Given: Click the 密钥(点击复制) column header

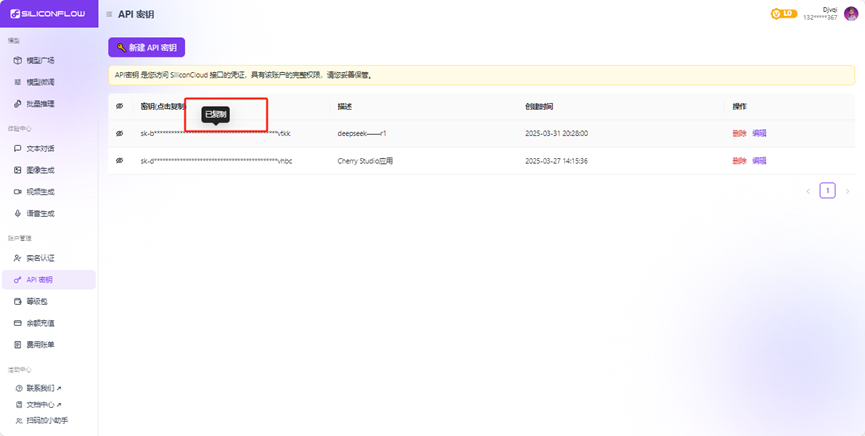Looking at the screenshot, I should tap(163, 106).
